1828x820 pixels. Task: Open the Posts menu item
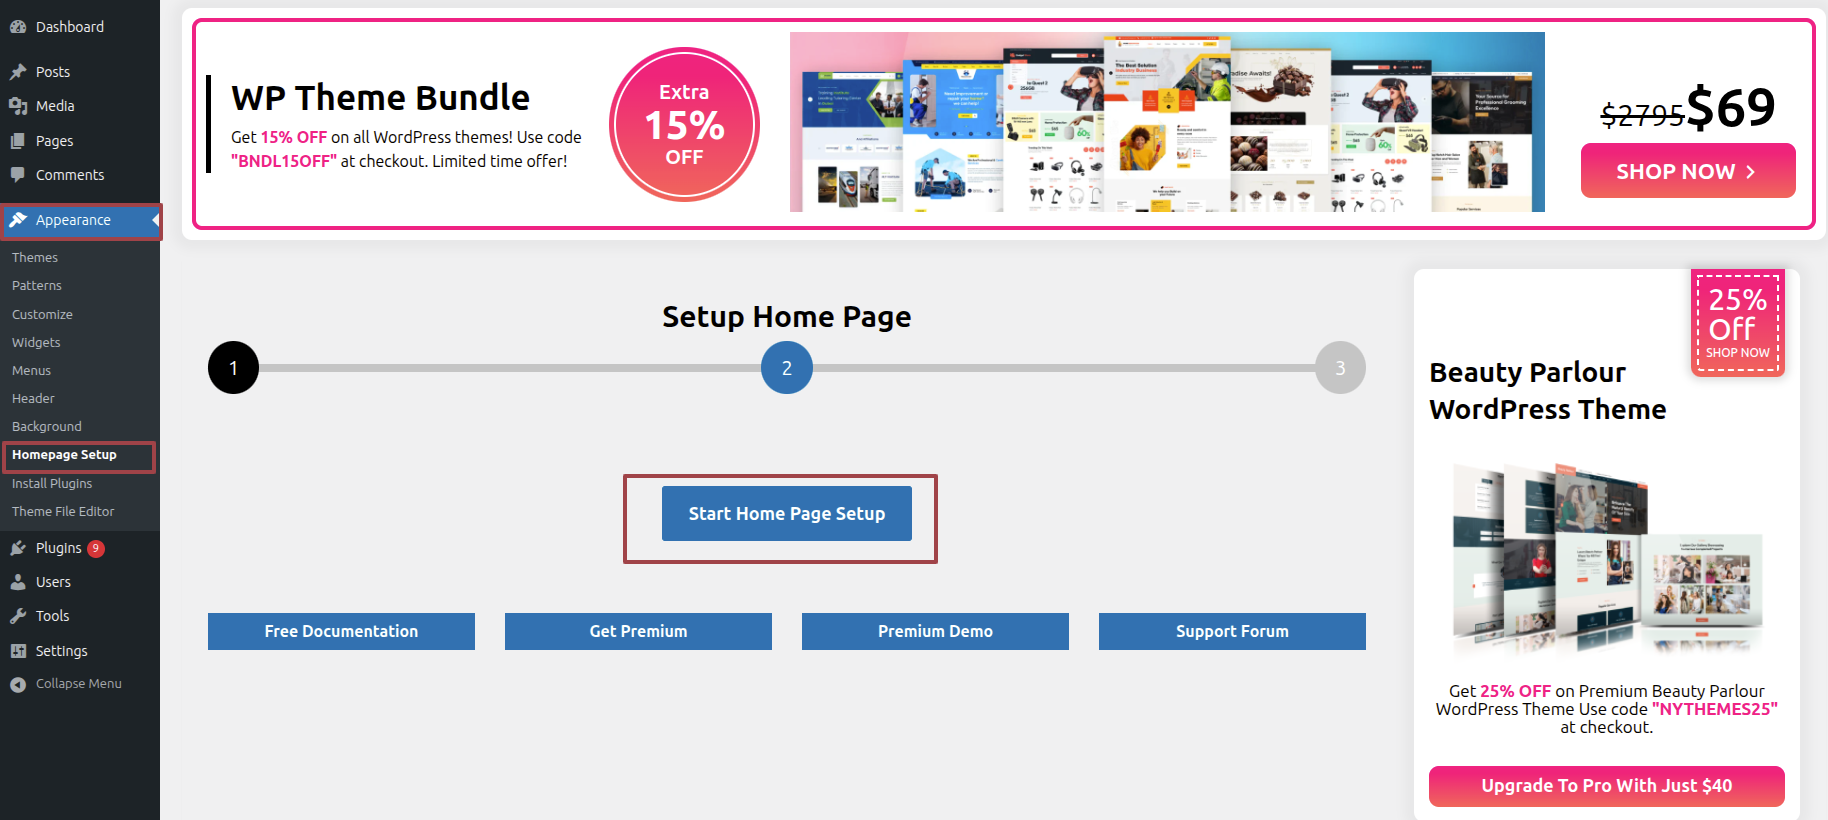click(x=53, y=72)
